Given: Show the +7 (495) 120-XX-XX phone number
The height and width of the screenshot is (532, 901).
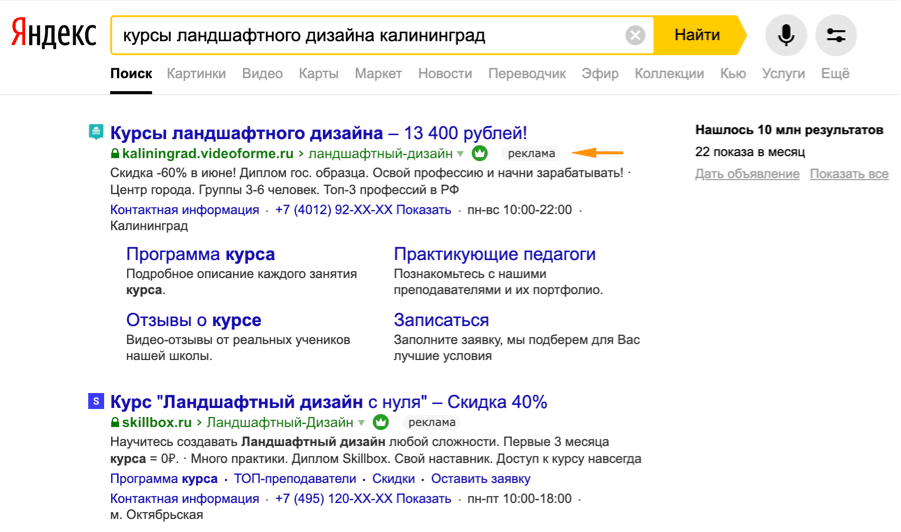Looking at the screenshot, I should [363, 499].
